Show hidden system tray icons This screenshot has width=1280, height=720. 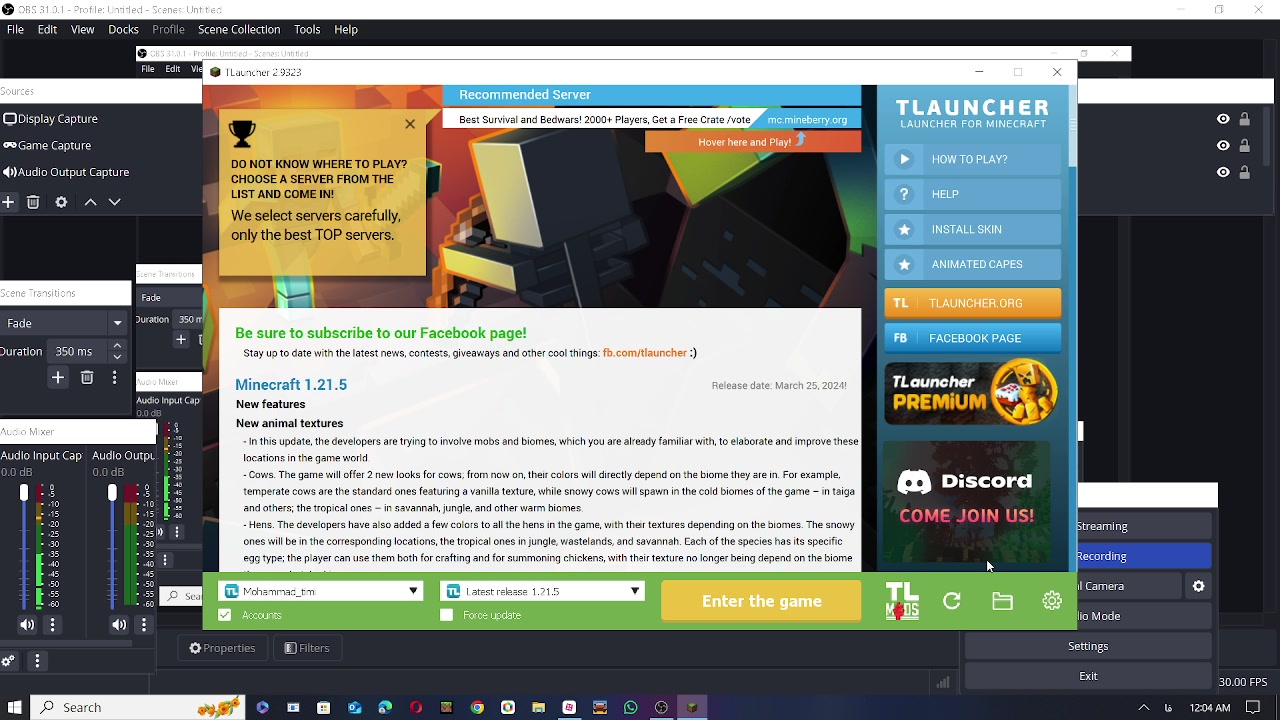(1144, 708)
